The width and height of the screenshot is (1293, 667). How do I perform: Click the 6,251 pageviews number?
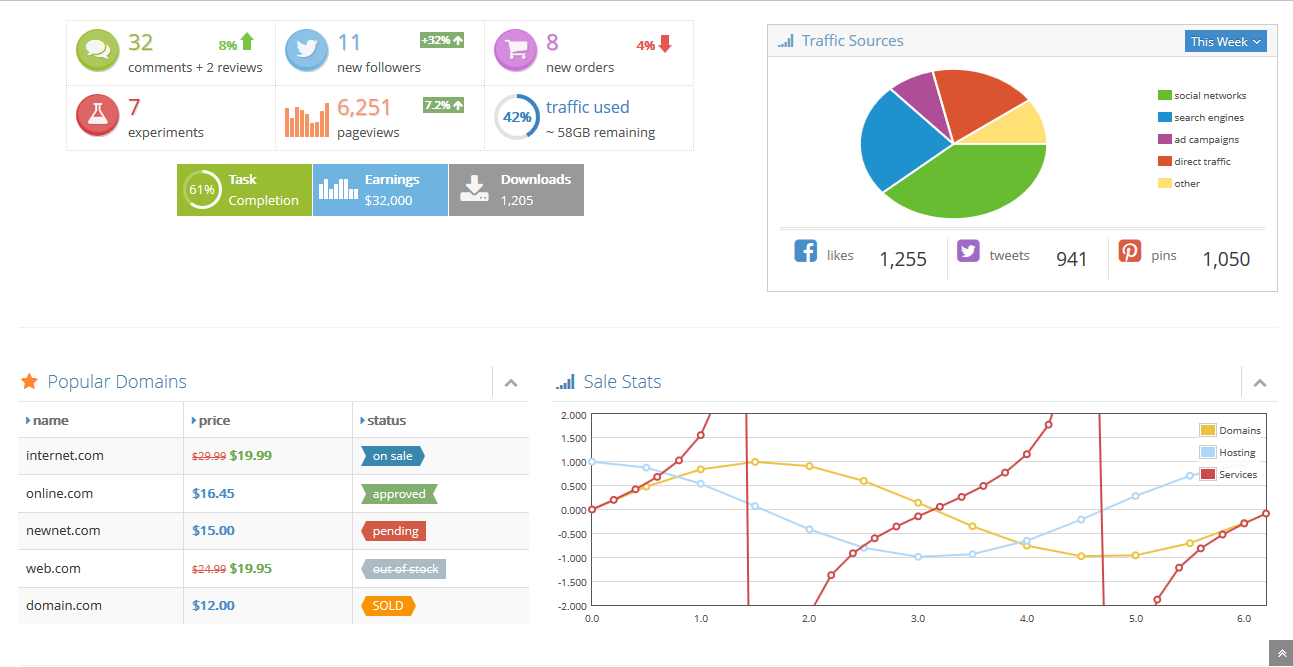click(364, 108)
